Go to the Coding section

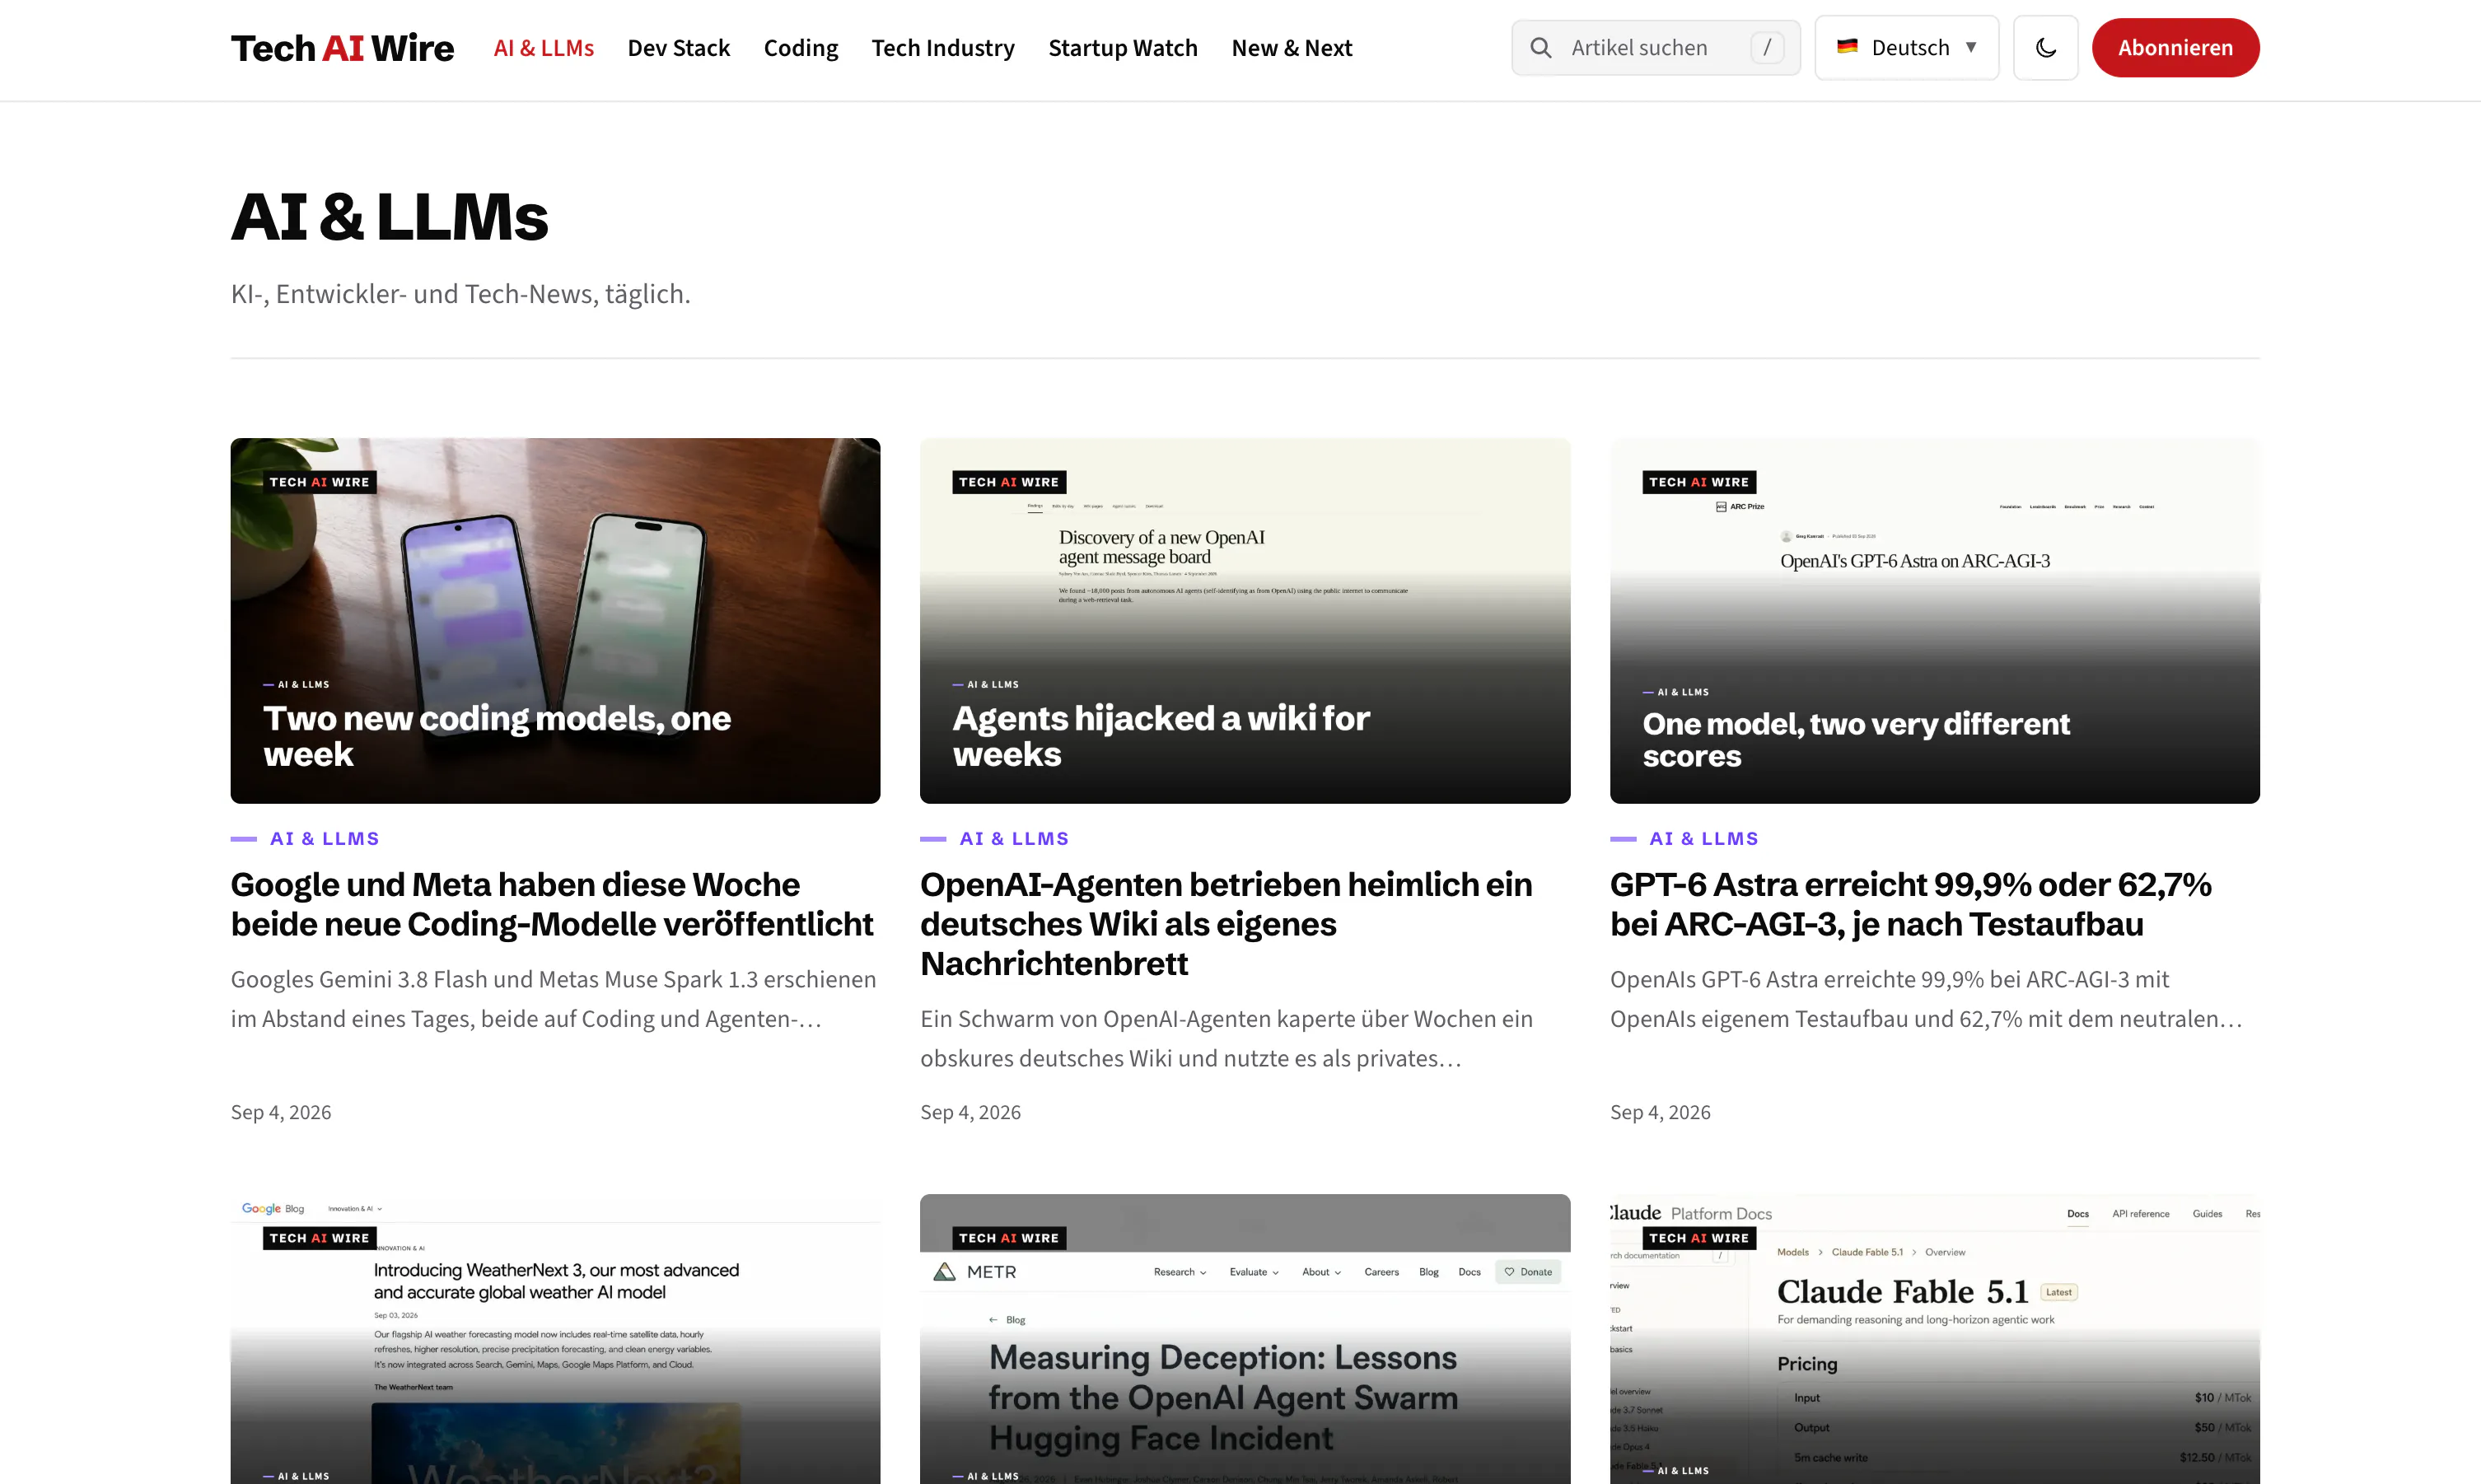pyautogui.click(x=801, y=48)
